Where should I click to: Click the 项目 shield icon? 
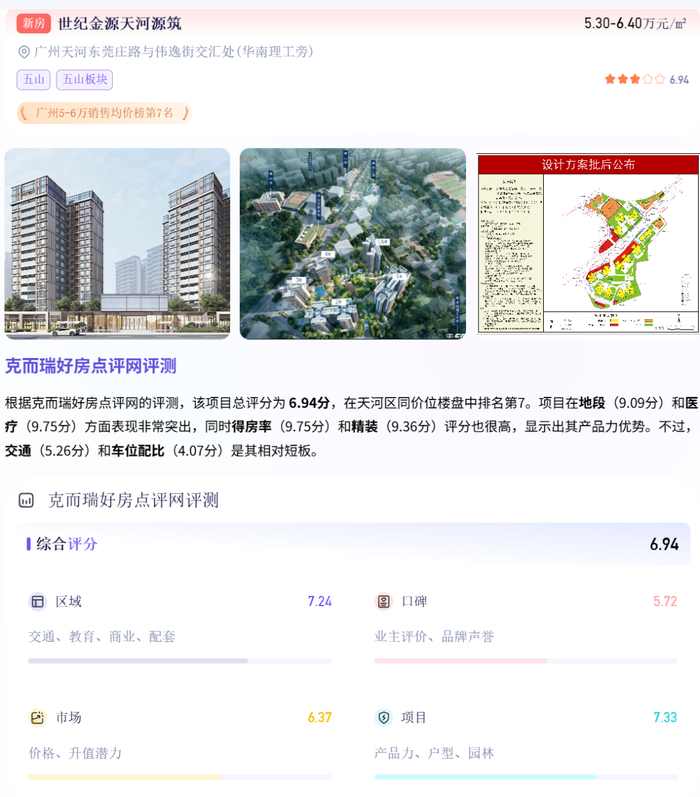383,718
